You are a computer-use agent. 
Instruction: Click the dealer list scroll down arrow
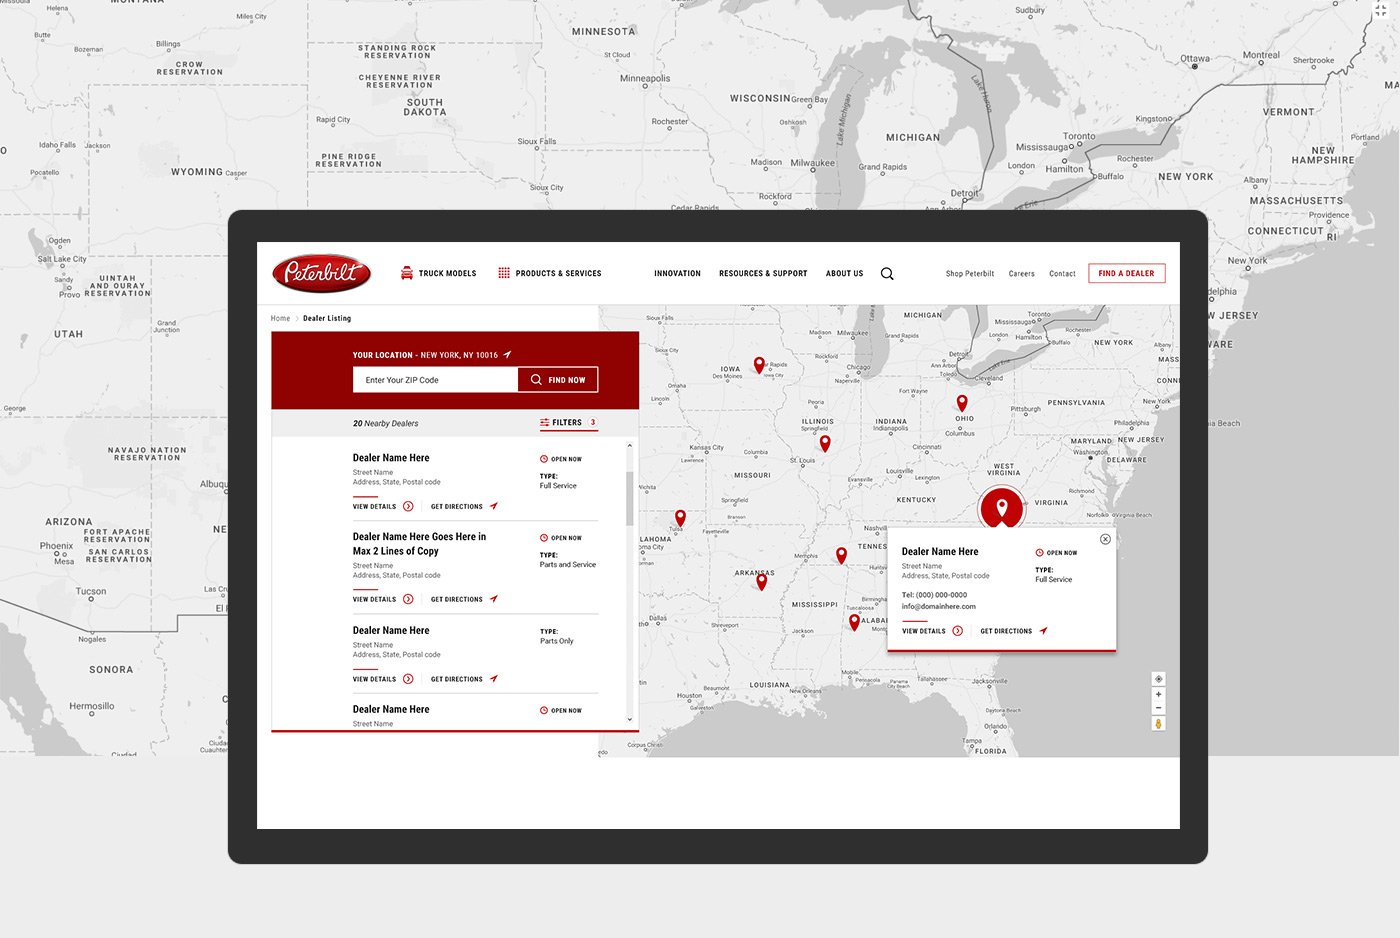pyautogui.click(x=629, y=719)
